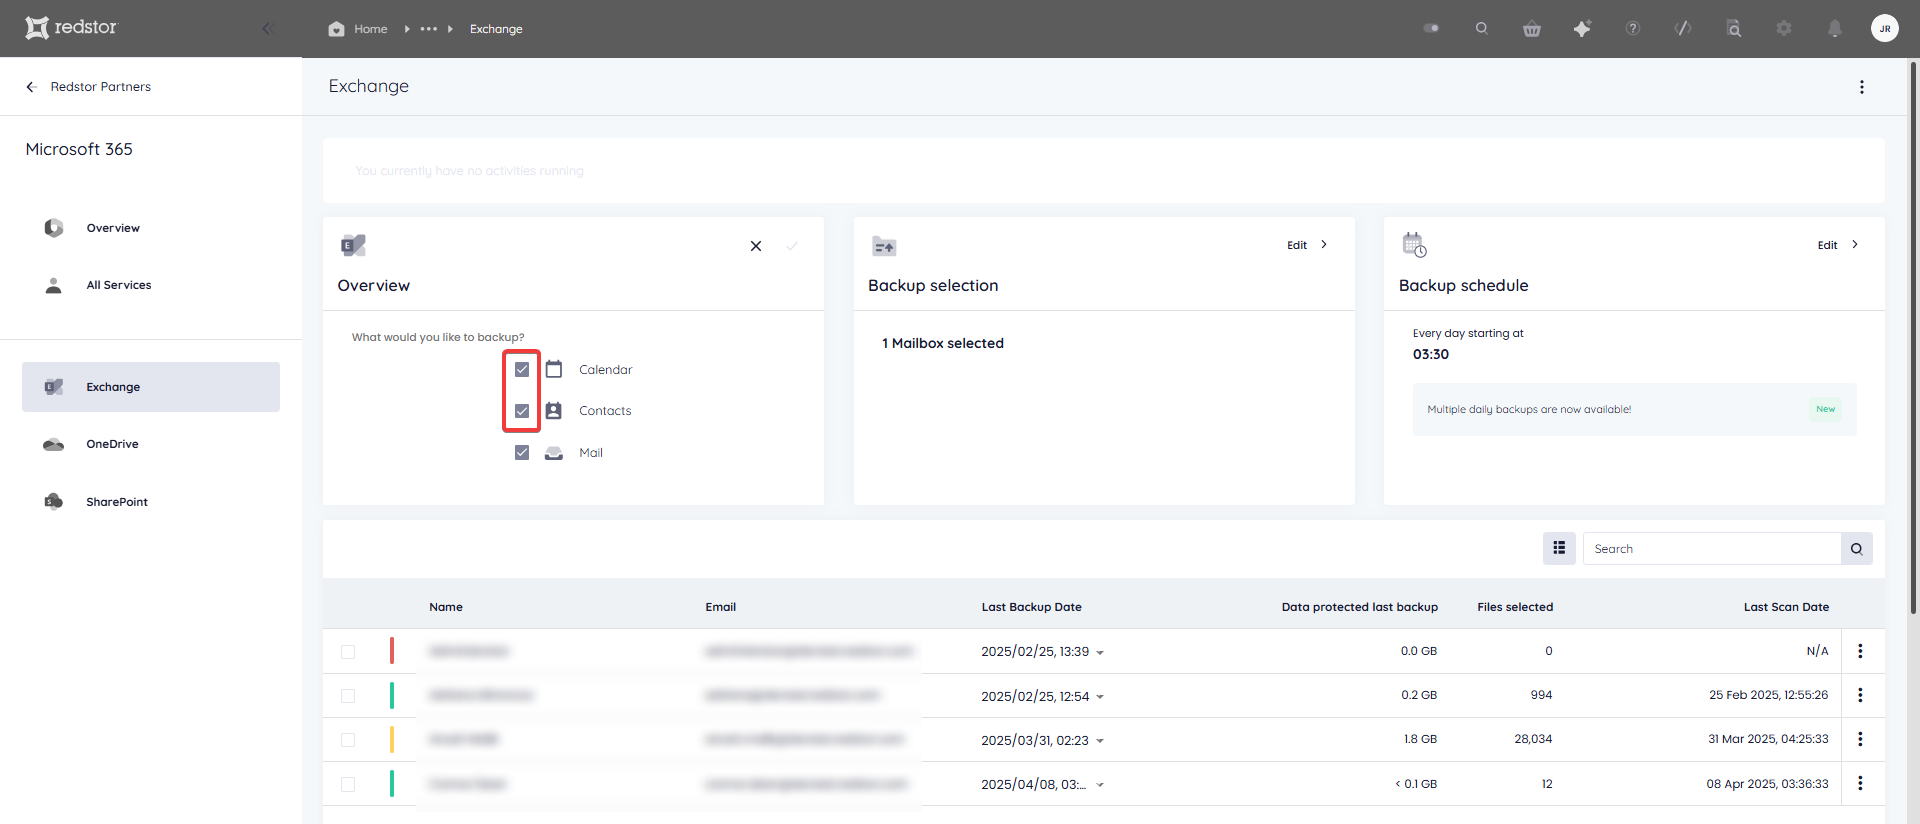Screen dimensions: 1920x824
Task: Sort by Last Scan Date header
Action: pyautogui.click(x=1787, y=607)
